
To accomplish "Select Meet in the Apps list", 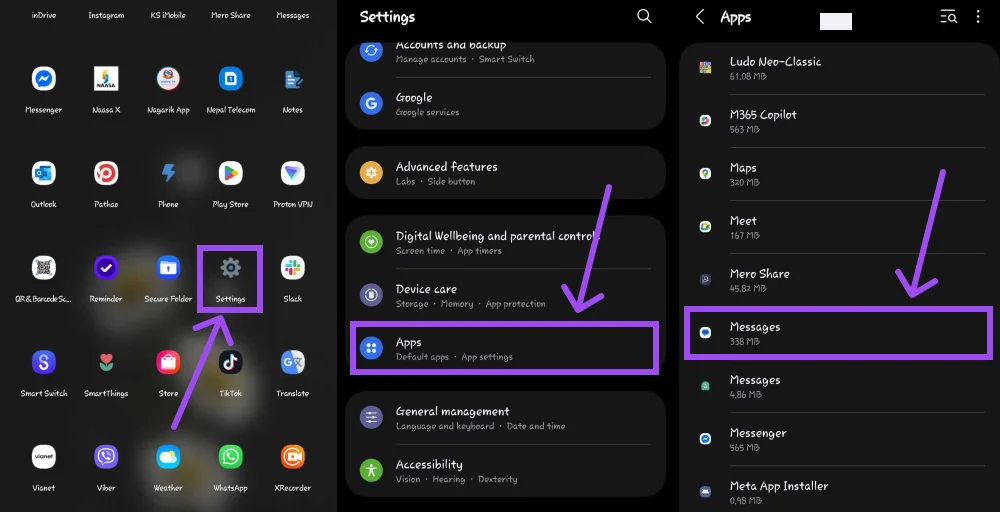I will (x=838, y=226).
